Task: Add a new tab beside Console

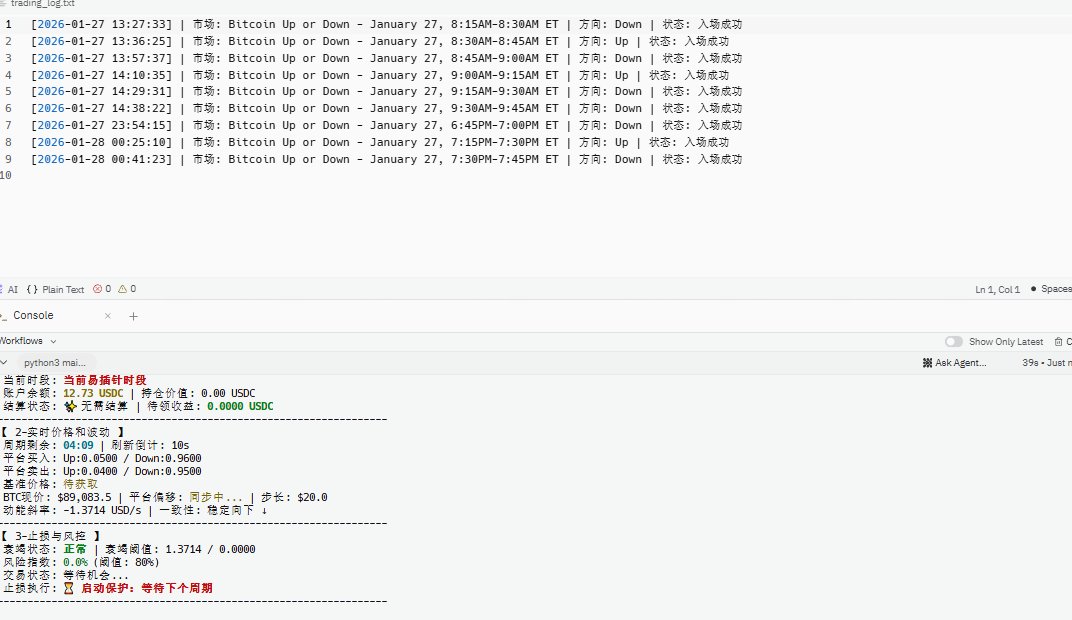Action: pyautogui.click(x=133, y=316)
